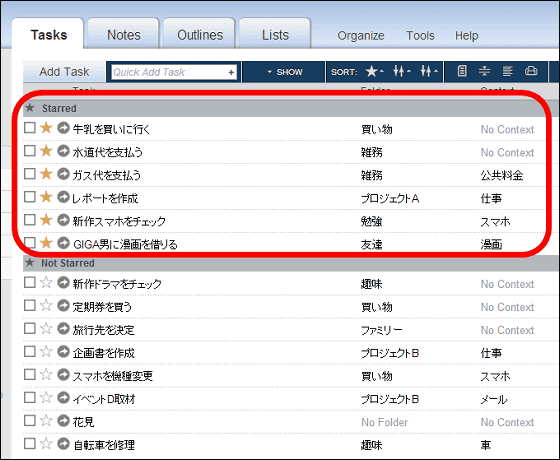The image size is (560, 460).
Task: Click the multi-line list view icon
Action: [508, 71]
